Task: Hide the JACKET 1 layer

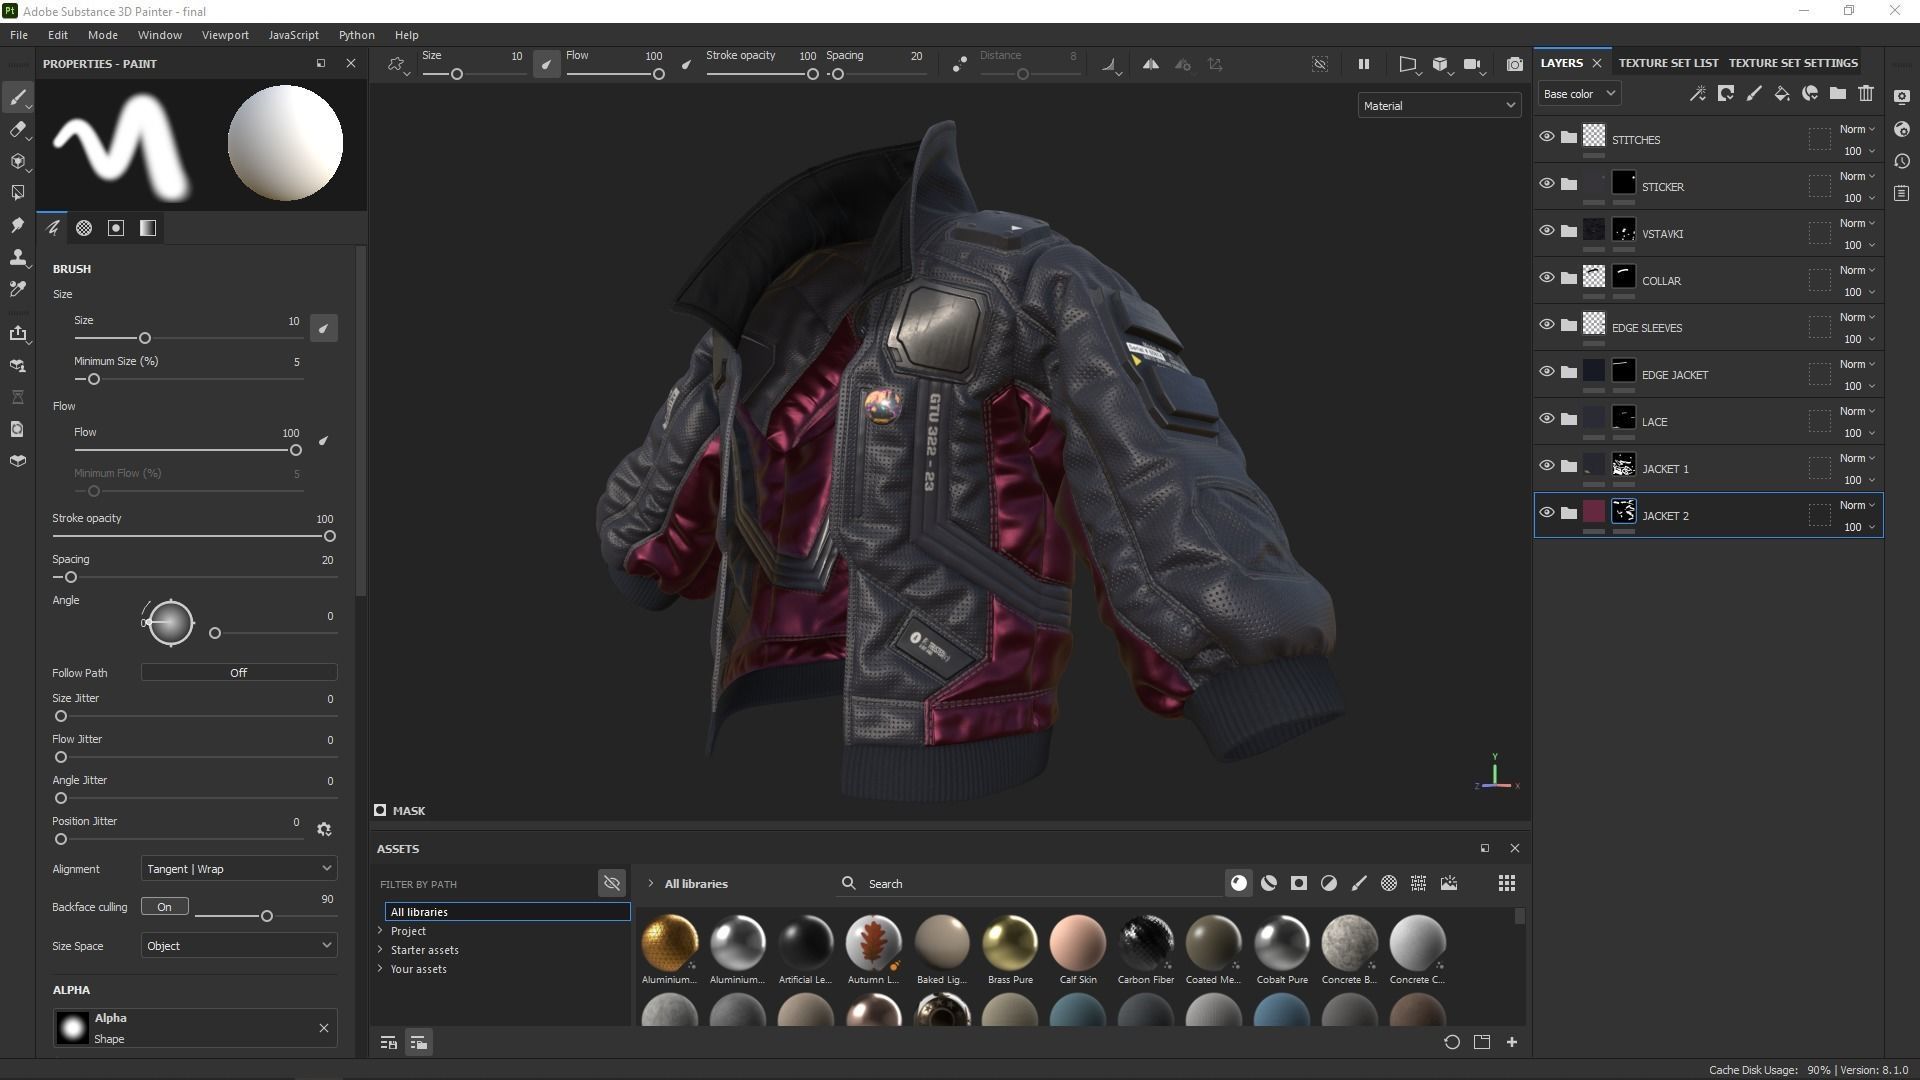Action: [x=1547, y=466]
